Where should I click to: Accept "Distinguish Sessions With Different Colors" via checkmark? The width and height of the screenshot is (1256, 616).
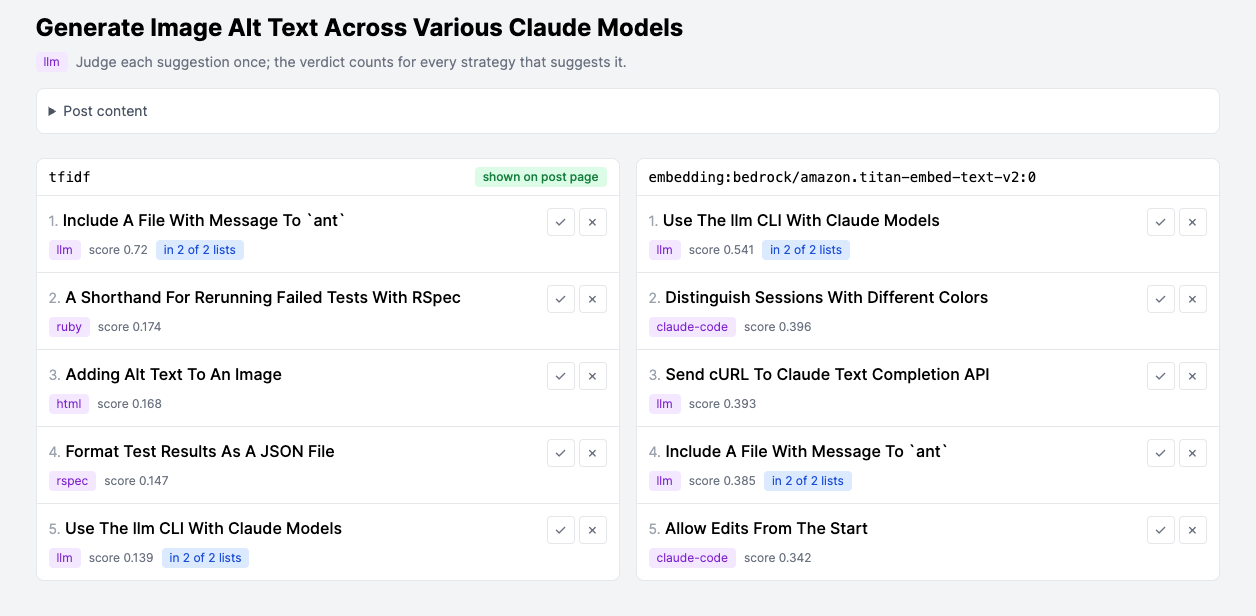click(x=1161, y=299)
